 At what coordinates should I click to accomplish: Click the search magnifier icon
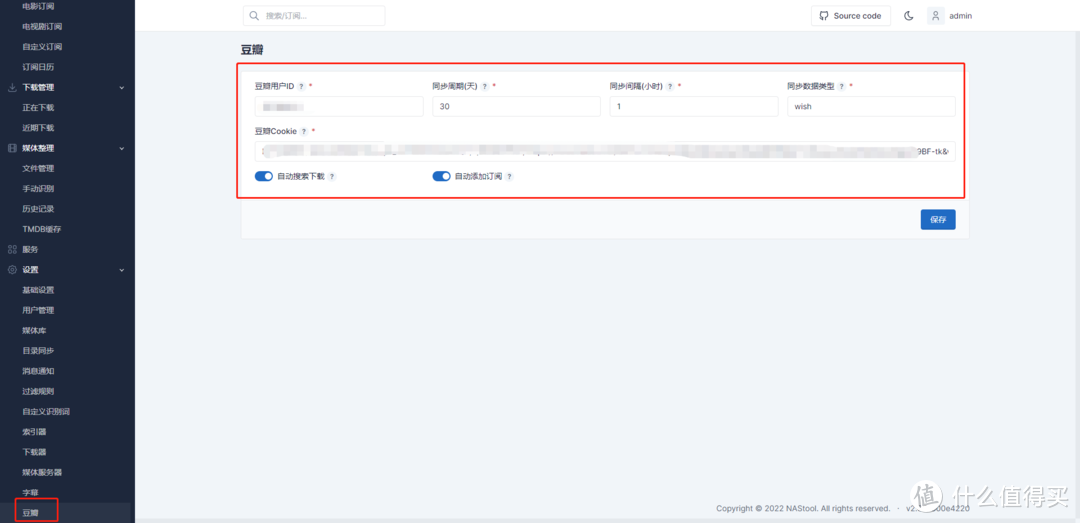pos(254,16)
